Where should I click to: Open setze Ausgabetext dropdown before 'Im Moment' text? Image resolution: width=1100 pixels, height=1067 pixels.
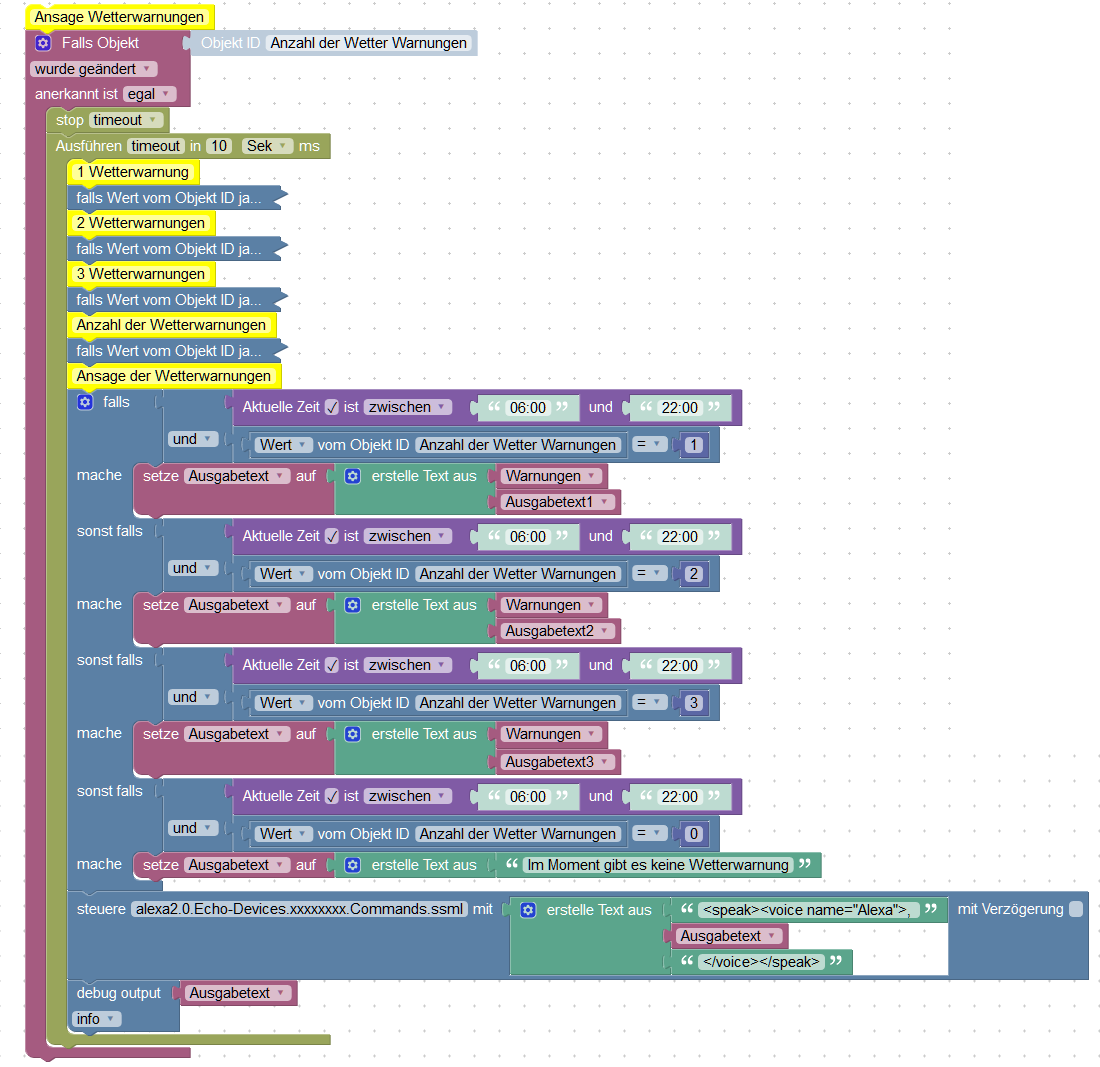point(237,866)
